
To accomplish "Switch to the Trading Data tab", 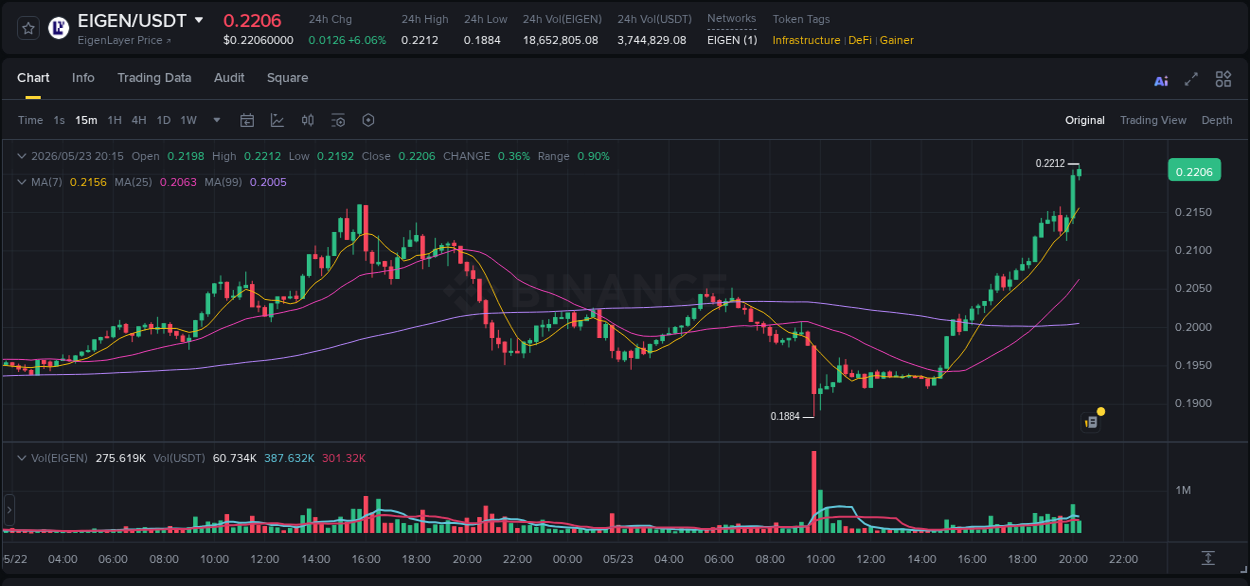I will tap(154, 78).
